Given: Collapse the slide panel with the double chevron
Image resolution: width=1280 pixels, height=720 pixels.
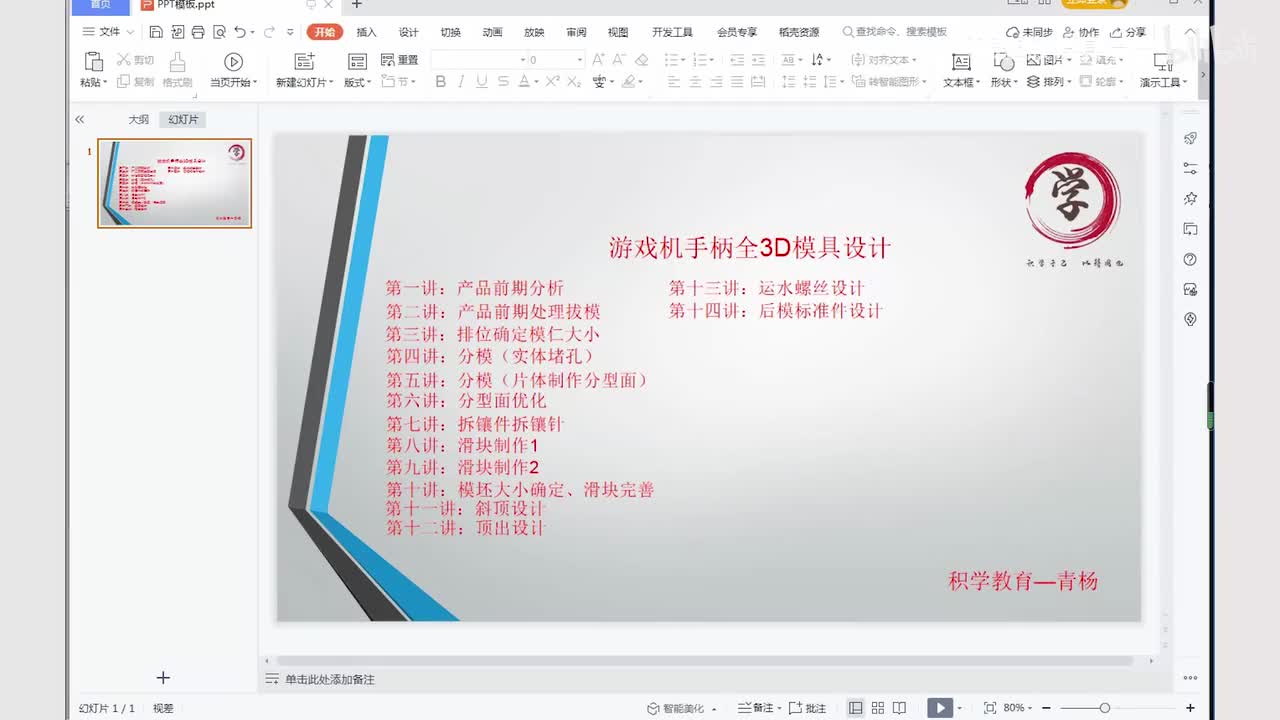Looking at the screenshot, I should point(79,119).
